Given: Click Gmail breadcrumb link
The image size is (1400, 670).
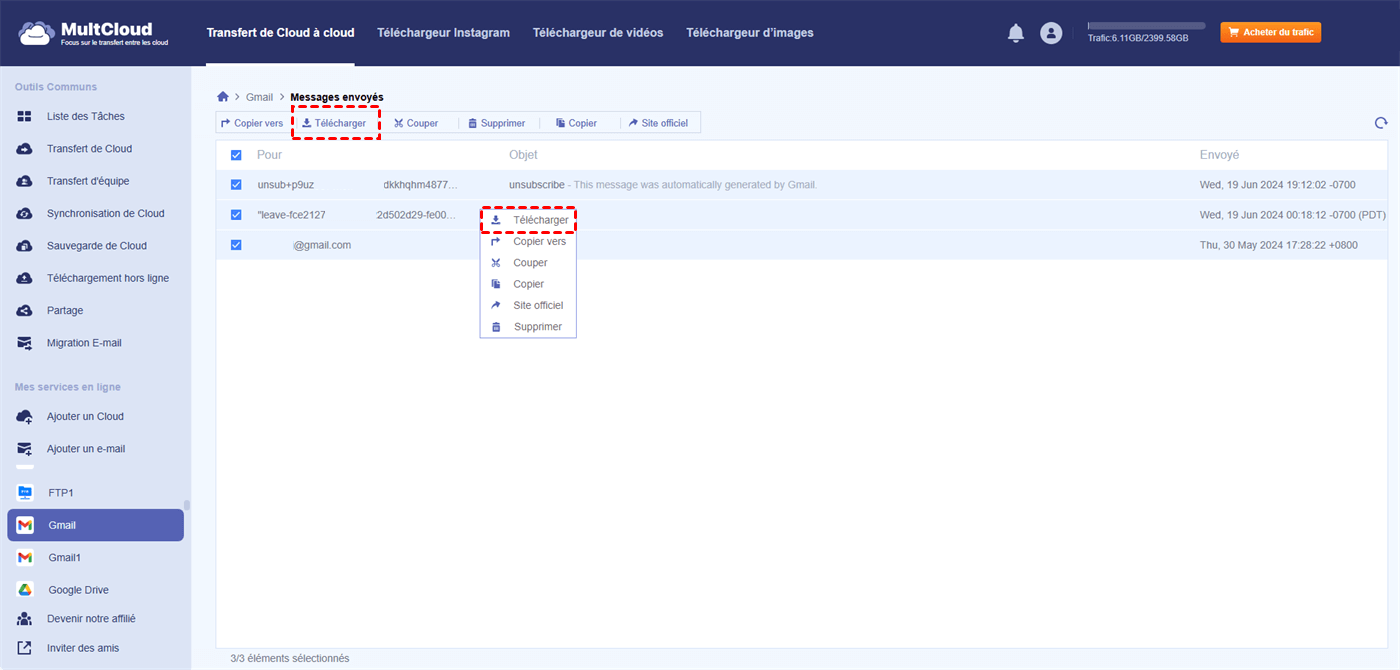Looking at the screenshot, I should [x=260, y=97].
